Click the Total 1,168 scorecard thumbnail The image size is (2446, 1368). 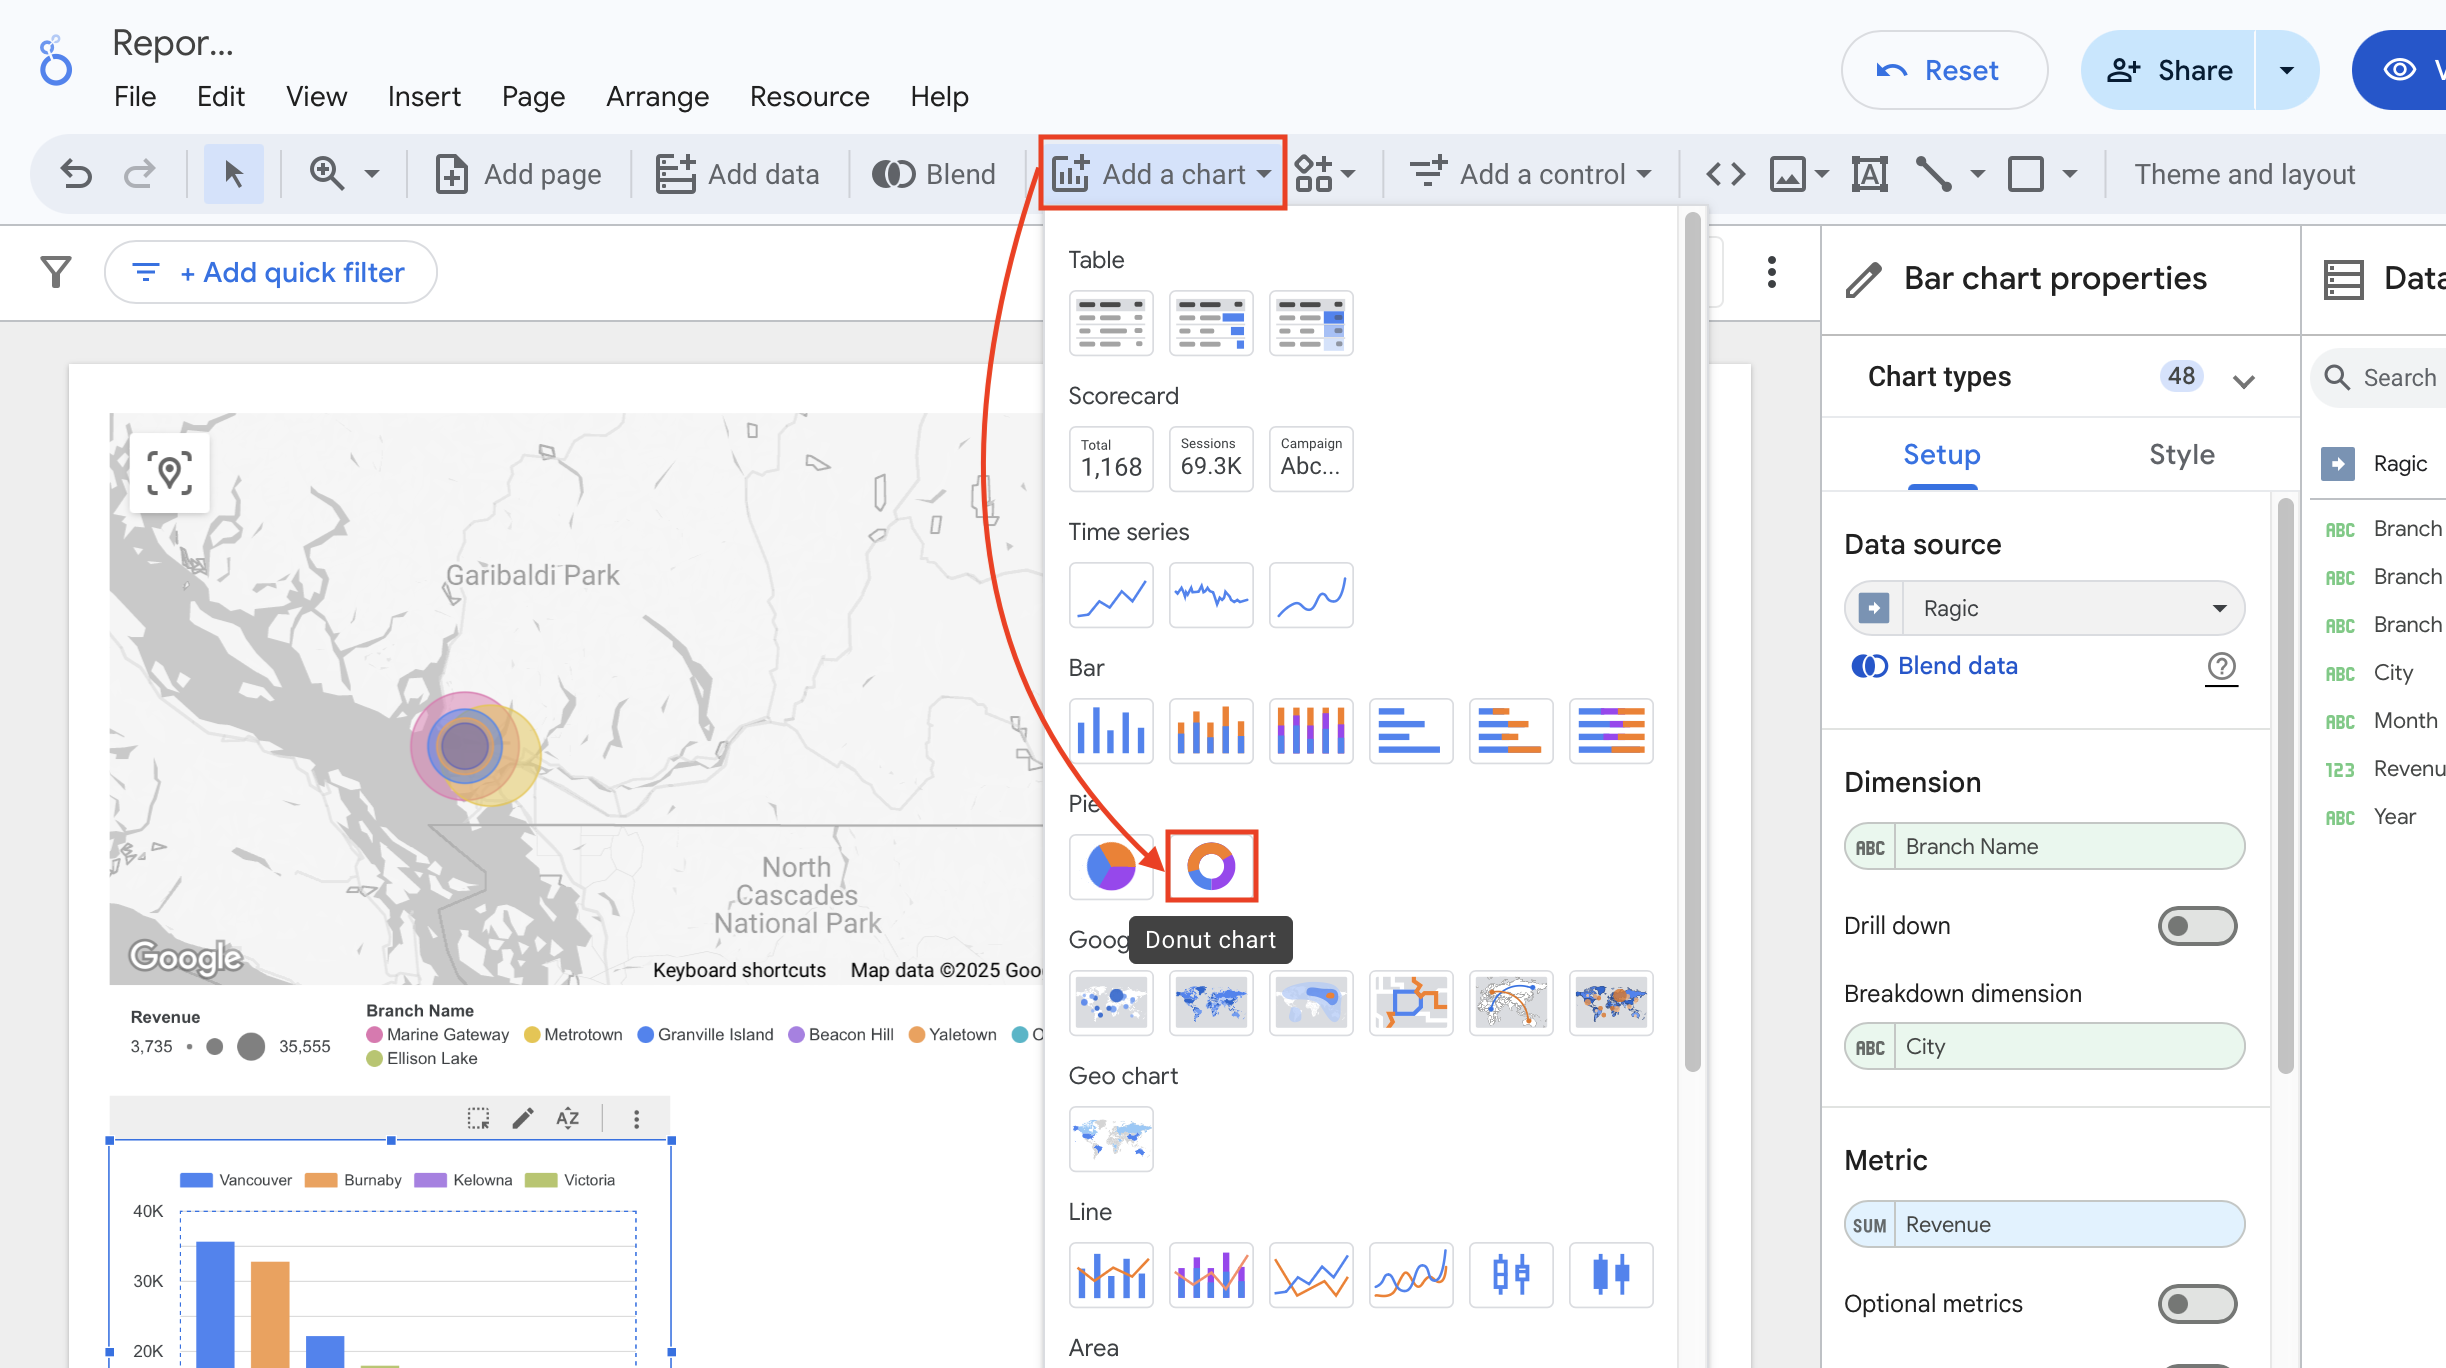coord(1111,459)
